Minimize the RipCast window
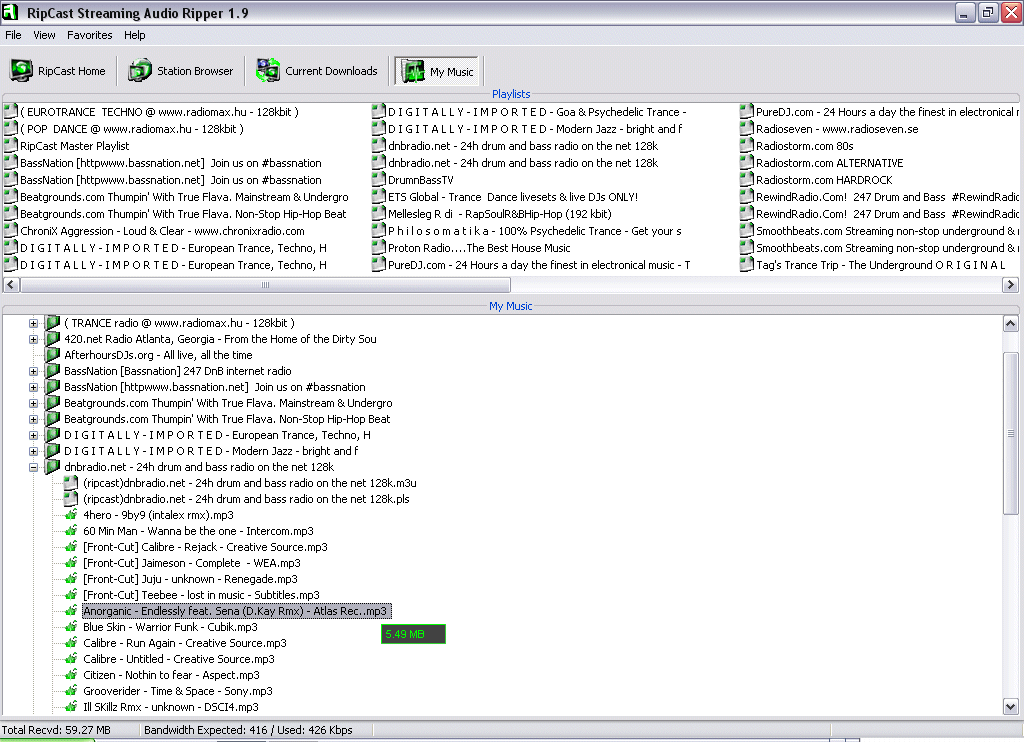The height and width of the screenshot is (742, 1024). point(964,12)
